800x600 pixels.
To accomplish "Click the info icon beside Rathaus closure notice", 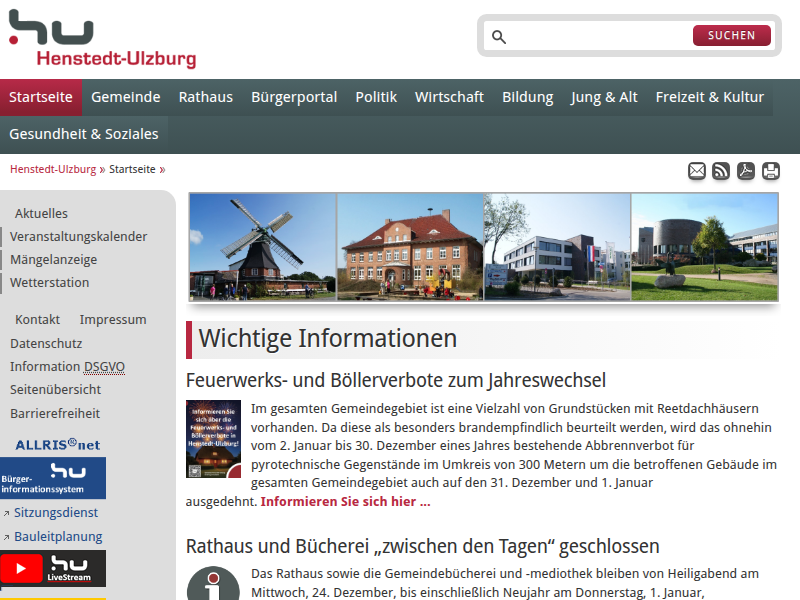I will [213, 583].
